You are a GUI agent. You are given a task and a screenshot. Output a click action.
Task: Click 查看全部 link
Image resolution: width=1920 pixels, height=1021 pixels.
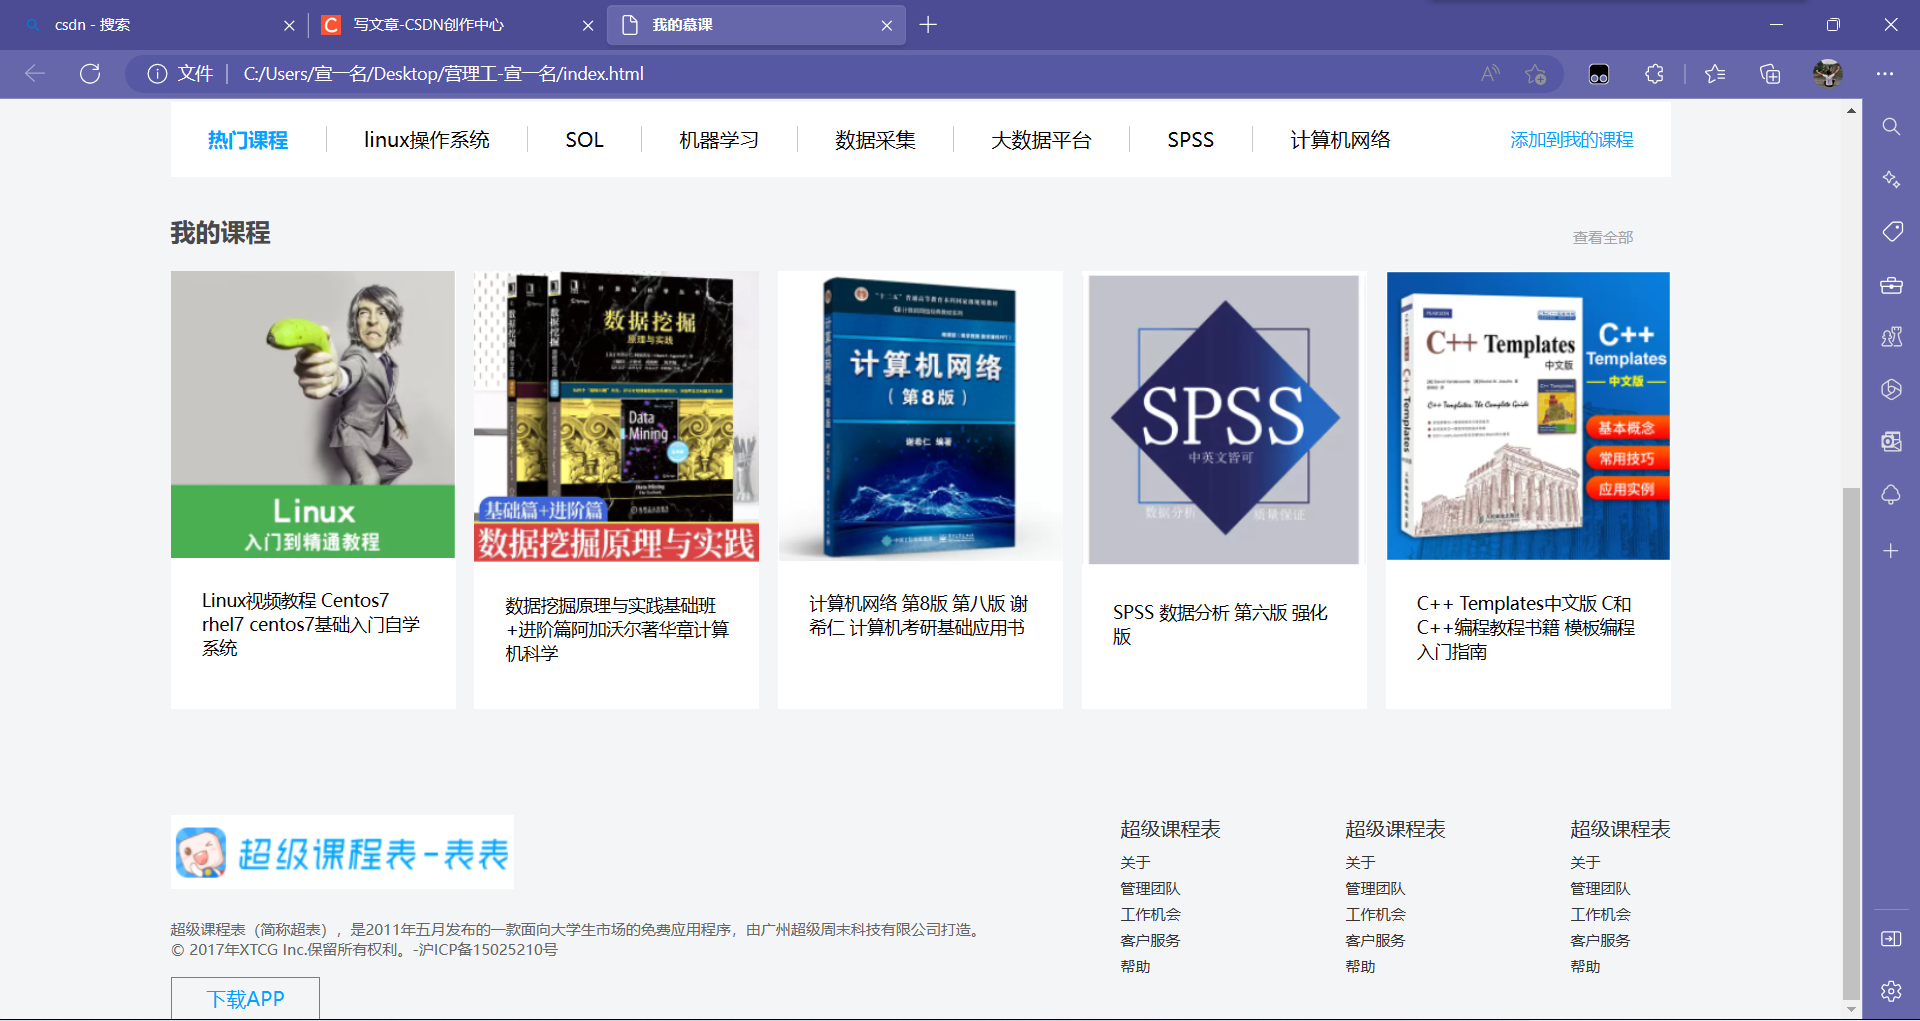click(x=1602, y=237)
